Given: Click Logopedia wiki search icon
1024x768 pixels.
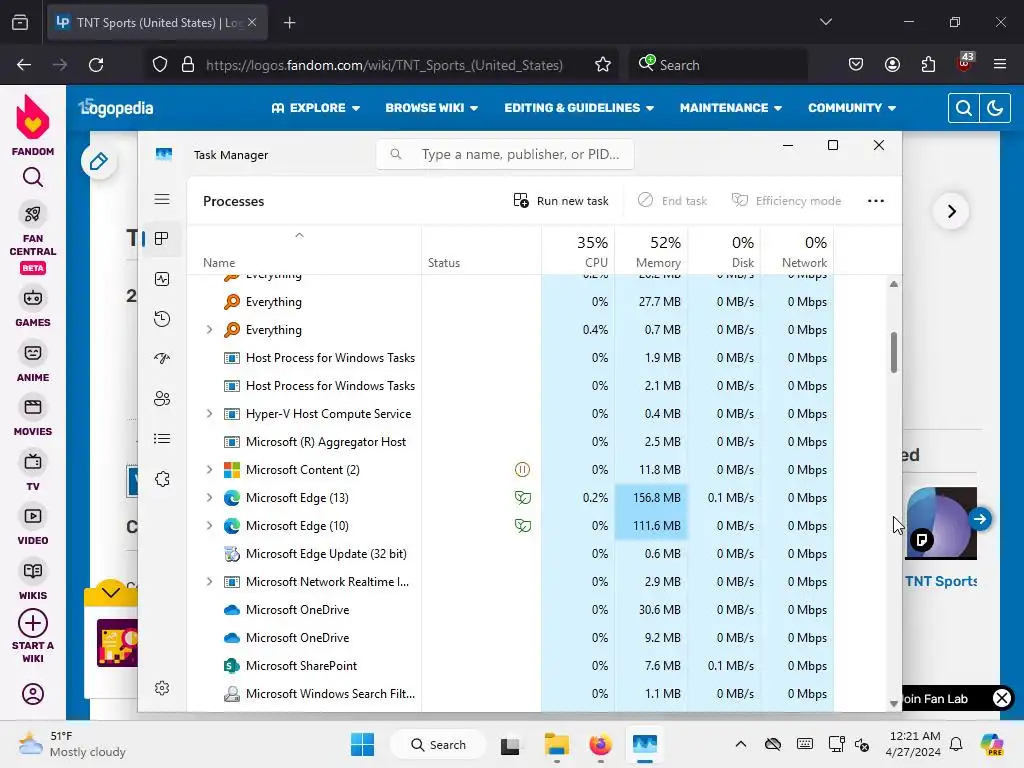Looking at the screenshot, I should (x=963, y=108).
